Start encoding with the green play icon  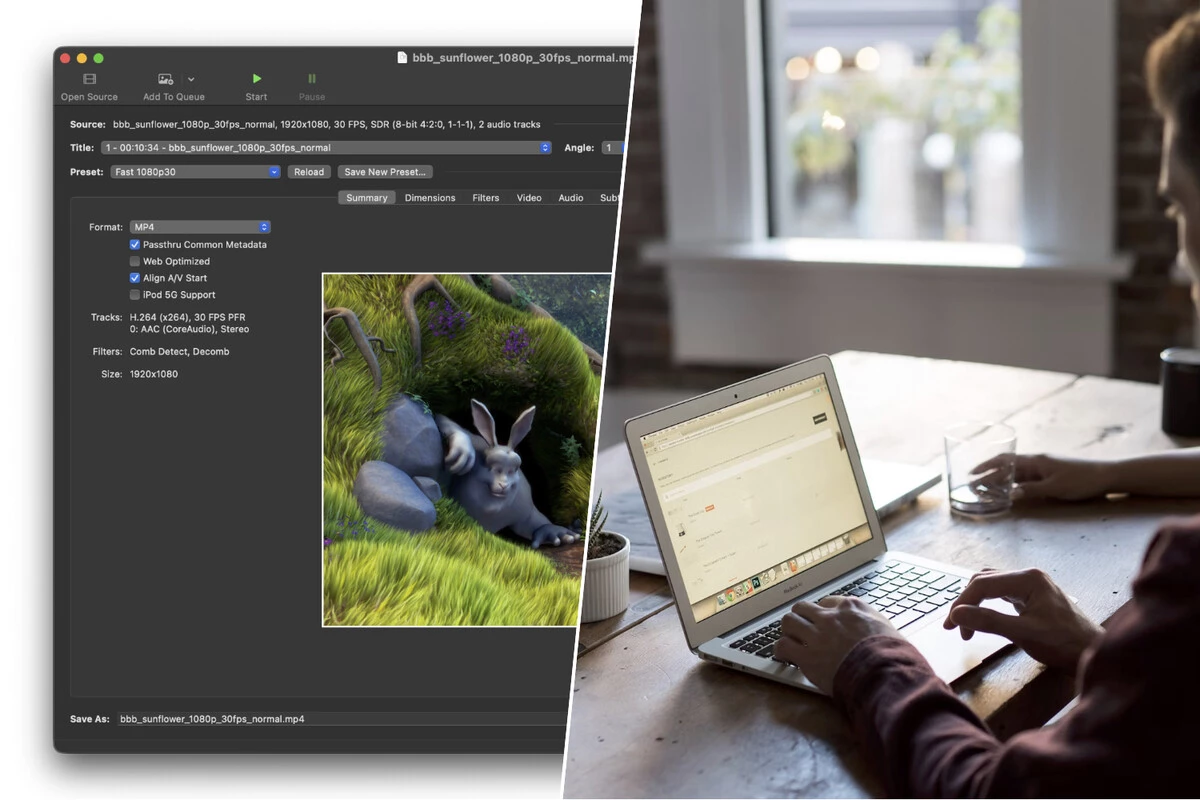pos(257,79)
